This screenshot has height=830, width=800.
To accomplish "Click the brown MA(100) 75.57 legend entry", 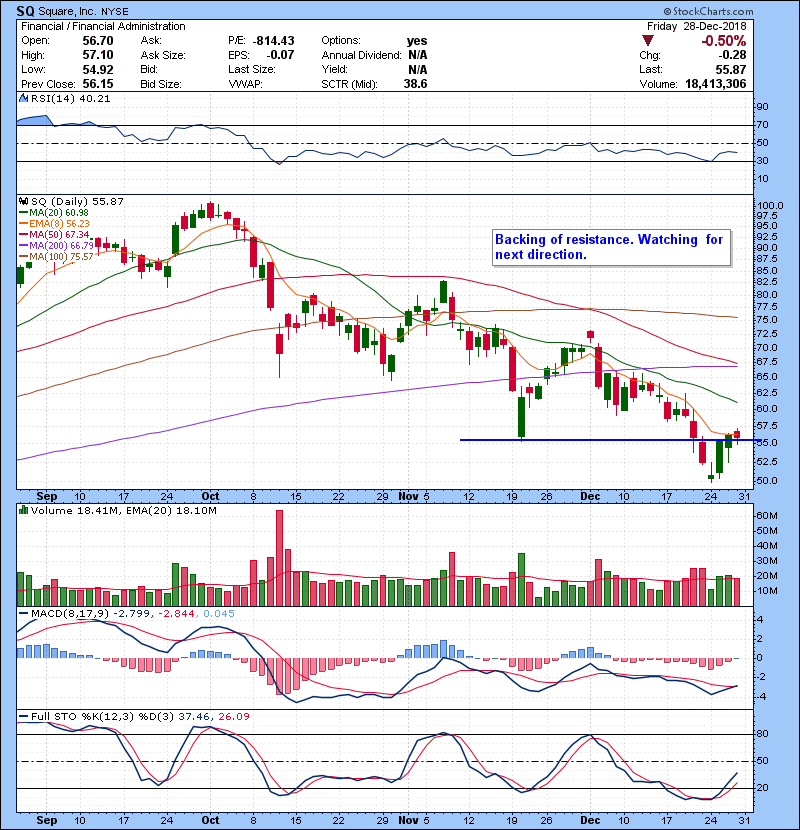I will 56,257.
